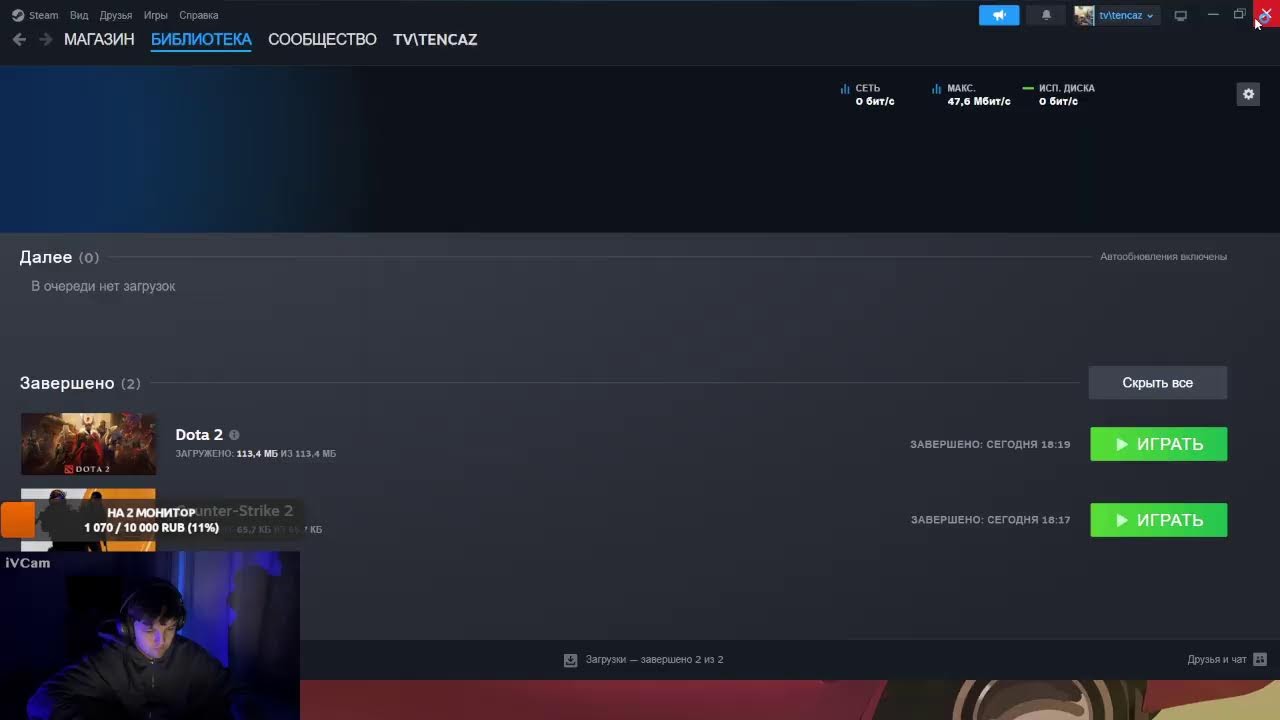
Task: Open download settings with the gear icon
Action: click(x=1248, y=94)
